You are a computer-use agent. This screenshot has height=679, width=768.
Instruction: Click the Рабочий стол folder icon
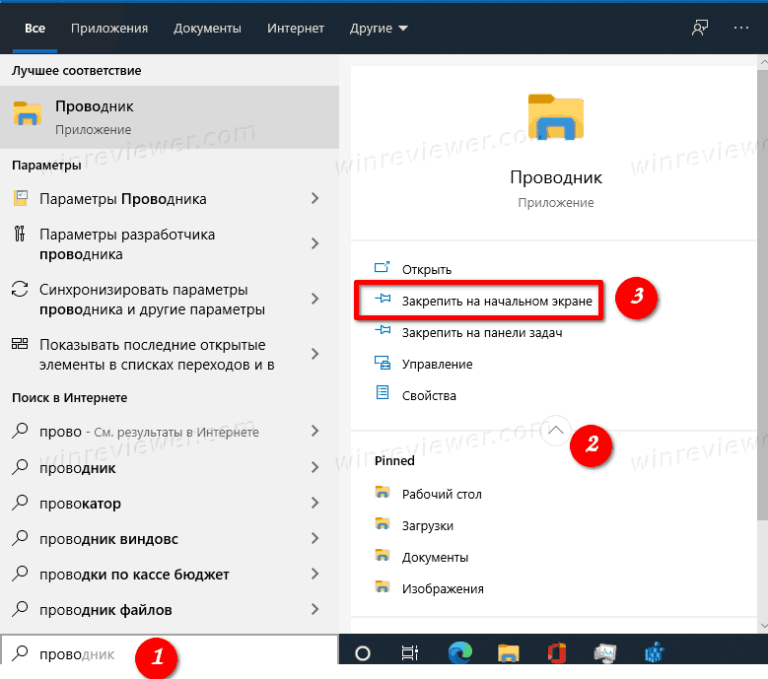[382, 492]
